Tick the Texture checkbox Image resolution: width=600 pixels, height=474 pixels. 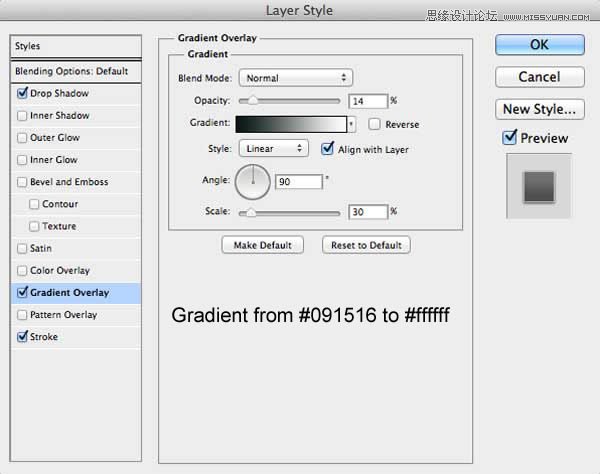tap(34, 226)
